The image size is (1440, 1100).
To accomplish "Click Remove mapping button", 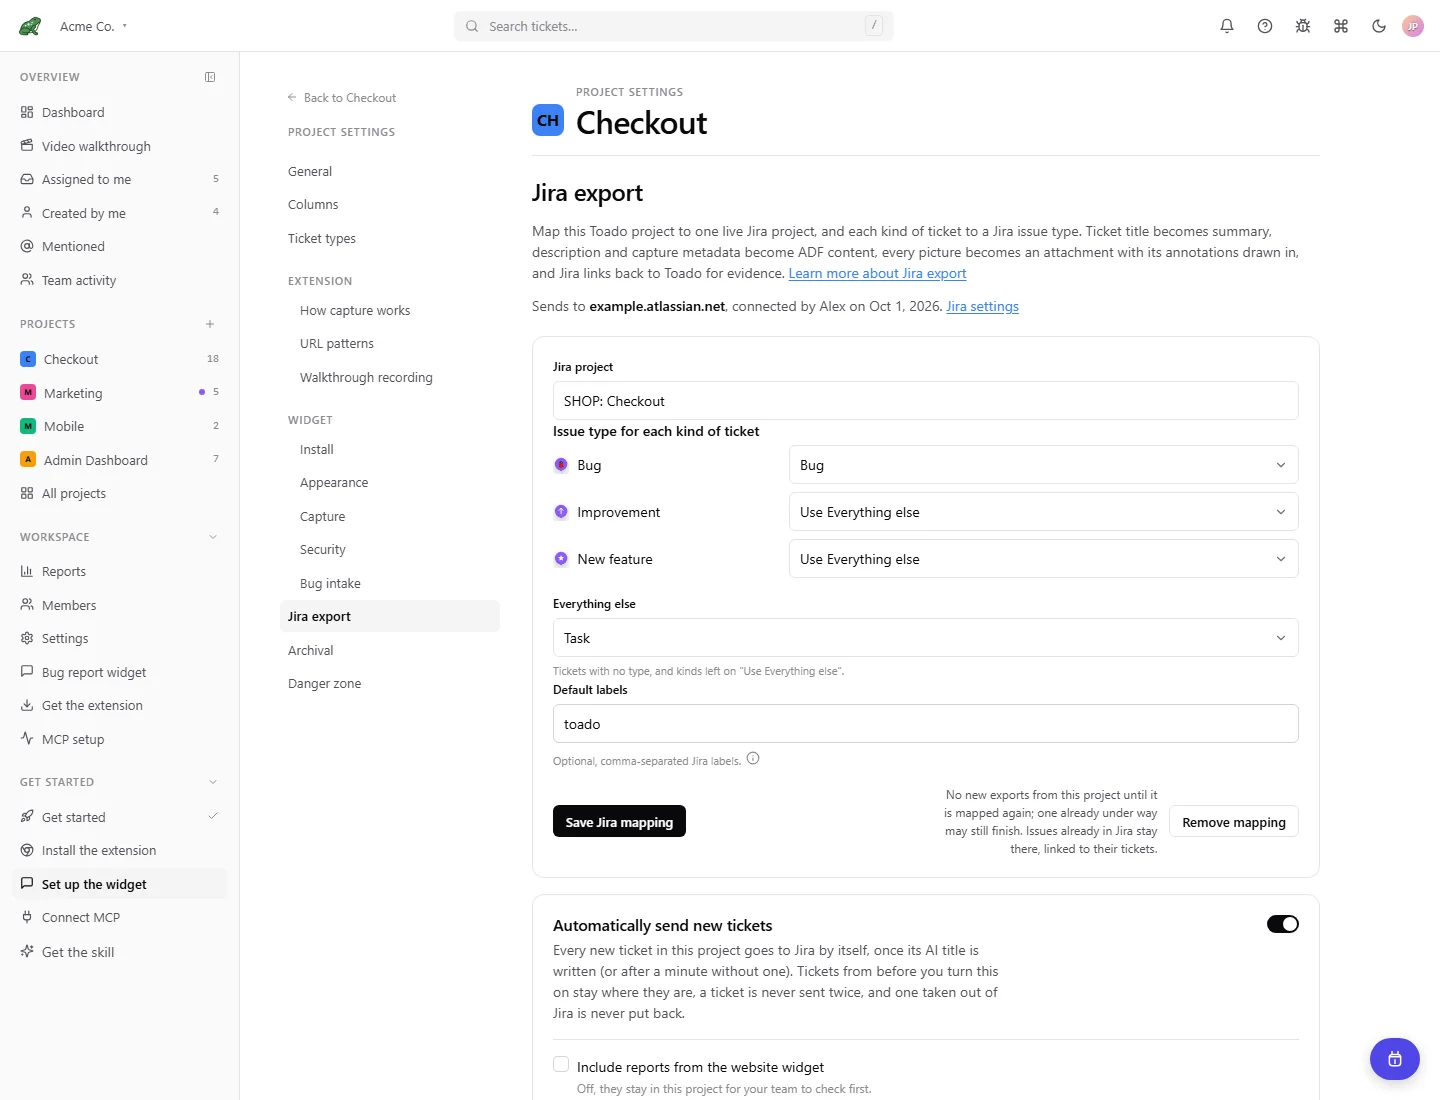I will pyautogui.click(x=1234, y=821).
